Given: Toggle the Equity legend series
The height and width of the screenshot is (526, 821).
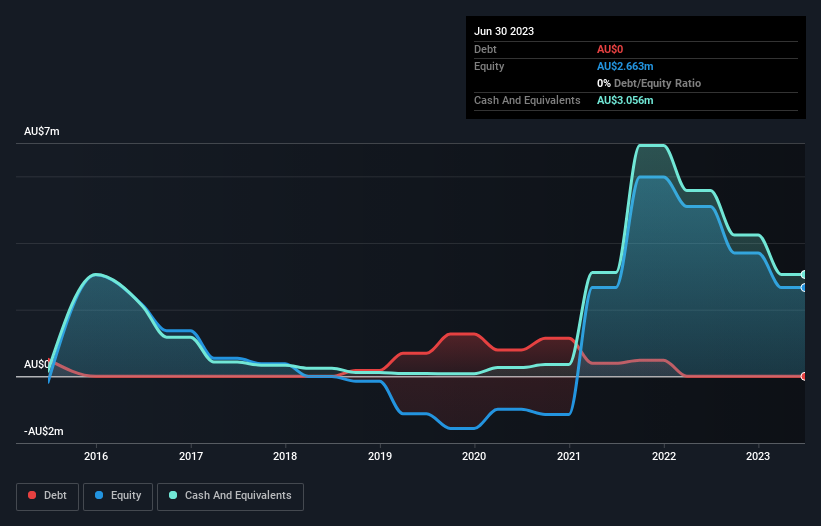Looking at the screenshot, I should coord(118,496).
